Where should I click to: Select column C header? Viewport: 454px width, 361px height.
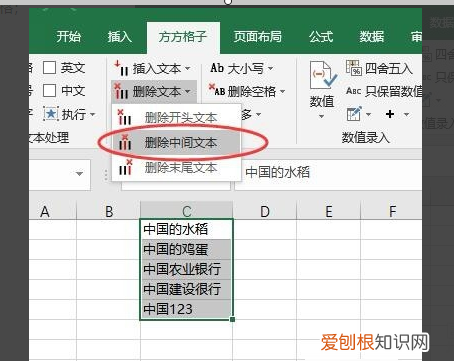click(187, 211)
